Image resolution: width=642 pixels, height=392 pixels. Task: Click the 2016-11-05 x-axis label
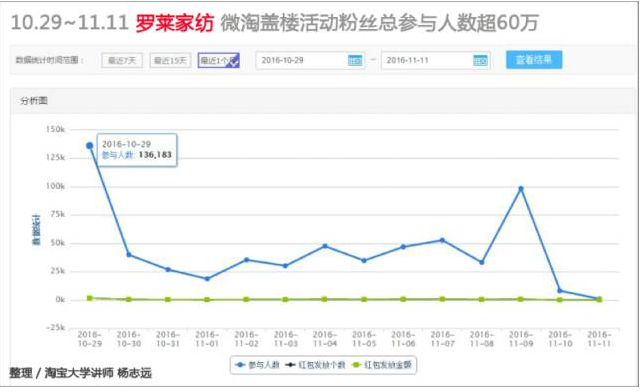(364, 339)
